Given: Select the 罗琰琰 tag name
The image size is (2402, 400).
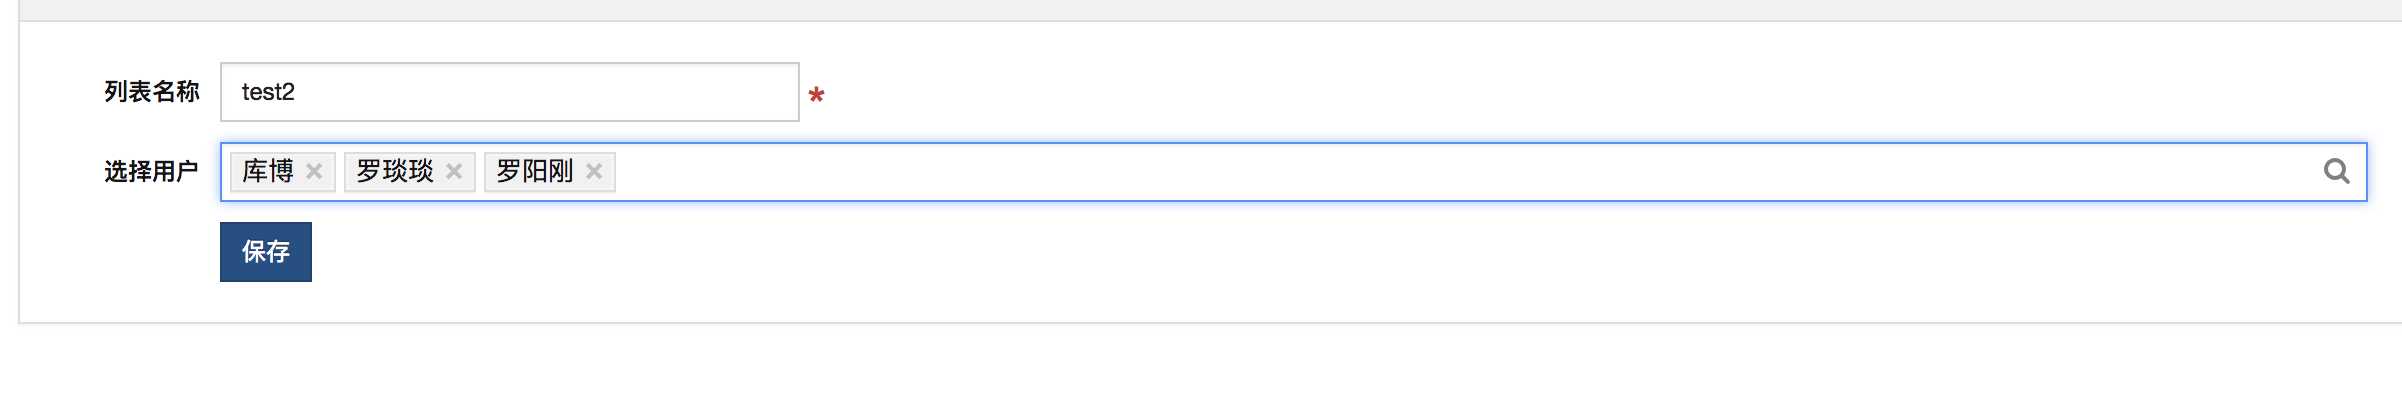Looking at the screenshot, I should coord(395,171).
